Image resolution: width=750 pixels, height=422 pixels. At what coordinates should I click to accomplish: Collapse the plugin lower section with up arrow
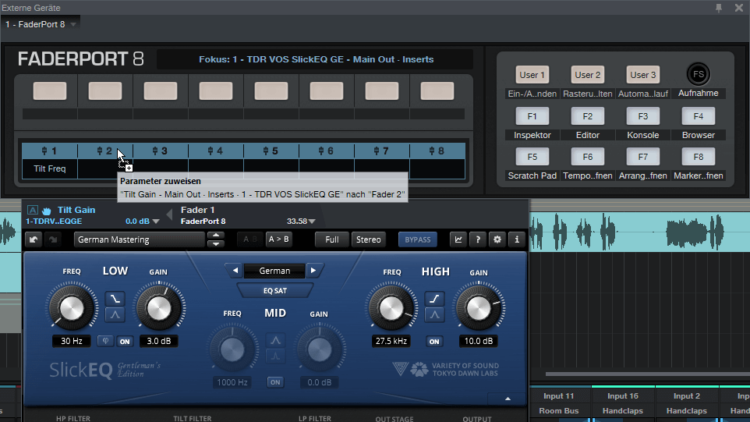click(507, 399)
